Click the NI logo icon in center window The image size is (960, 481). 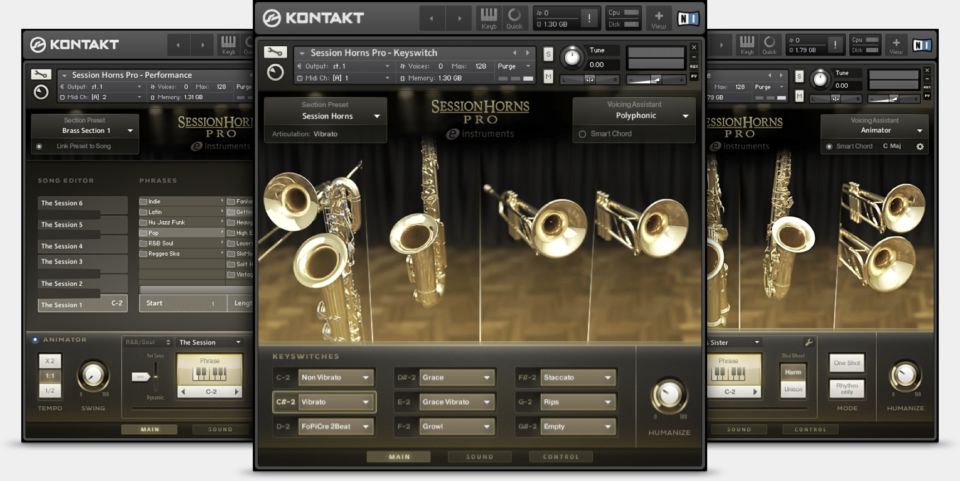pyautogui.click(x=688, y=18)
